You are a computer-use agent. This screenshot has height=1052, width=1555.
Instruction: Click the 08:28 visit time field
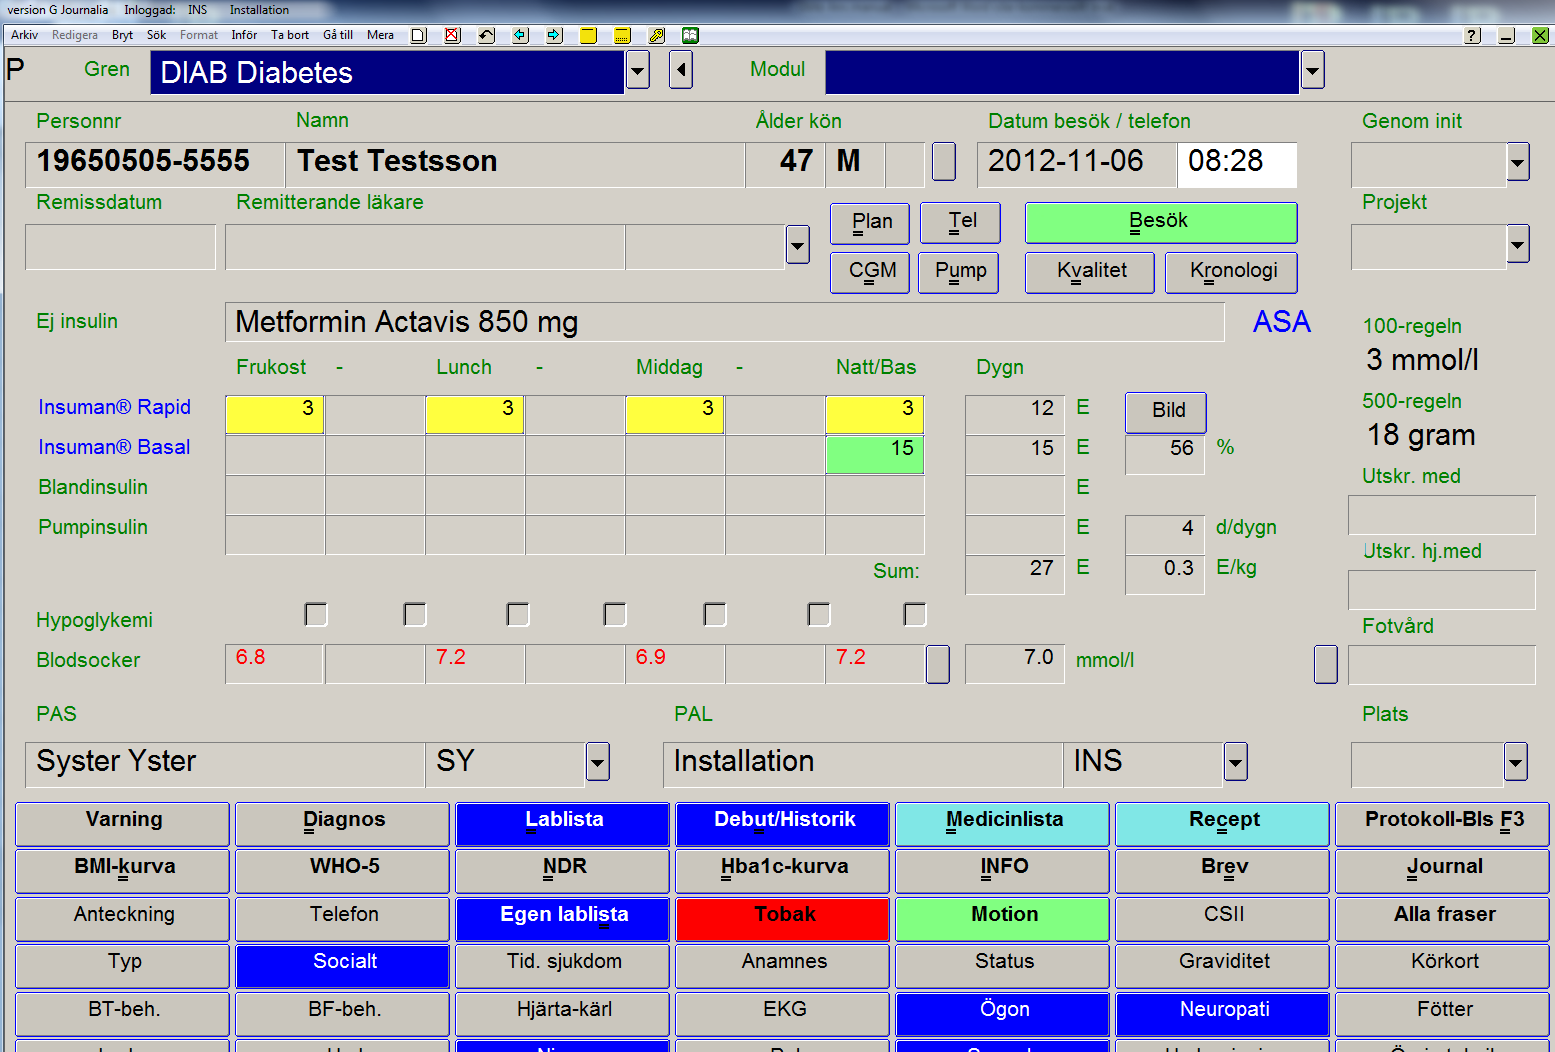(1237, 165)
